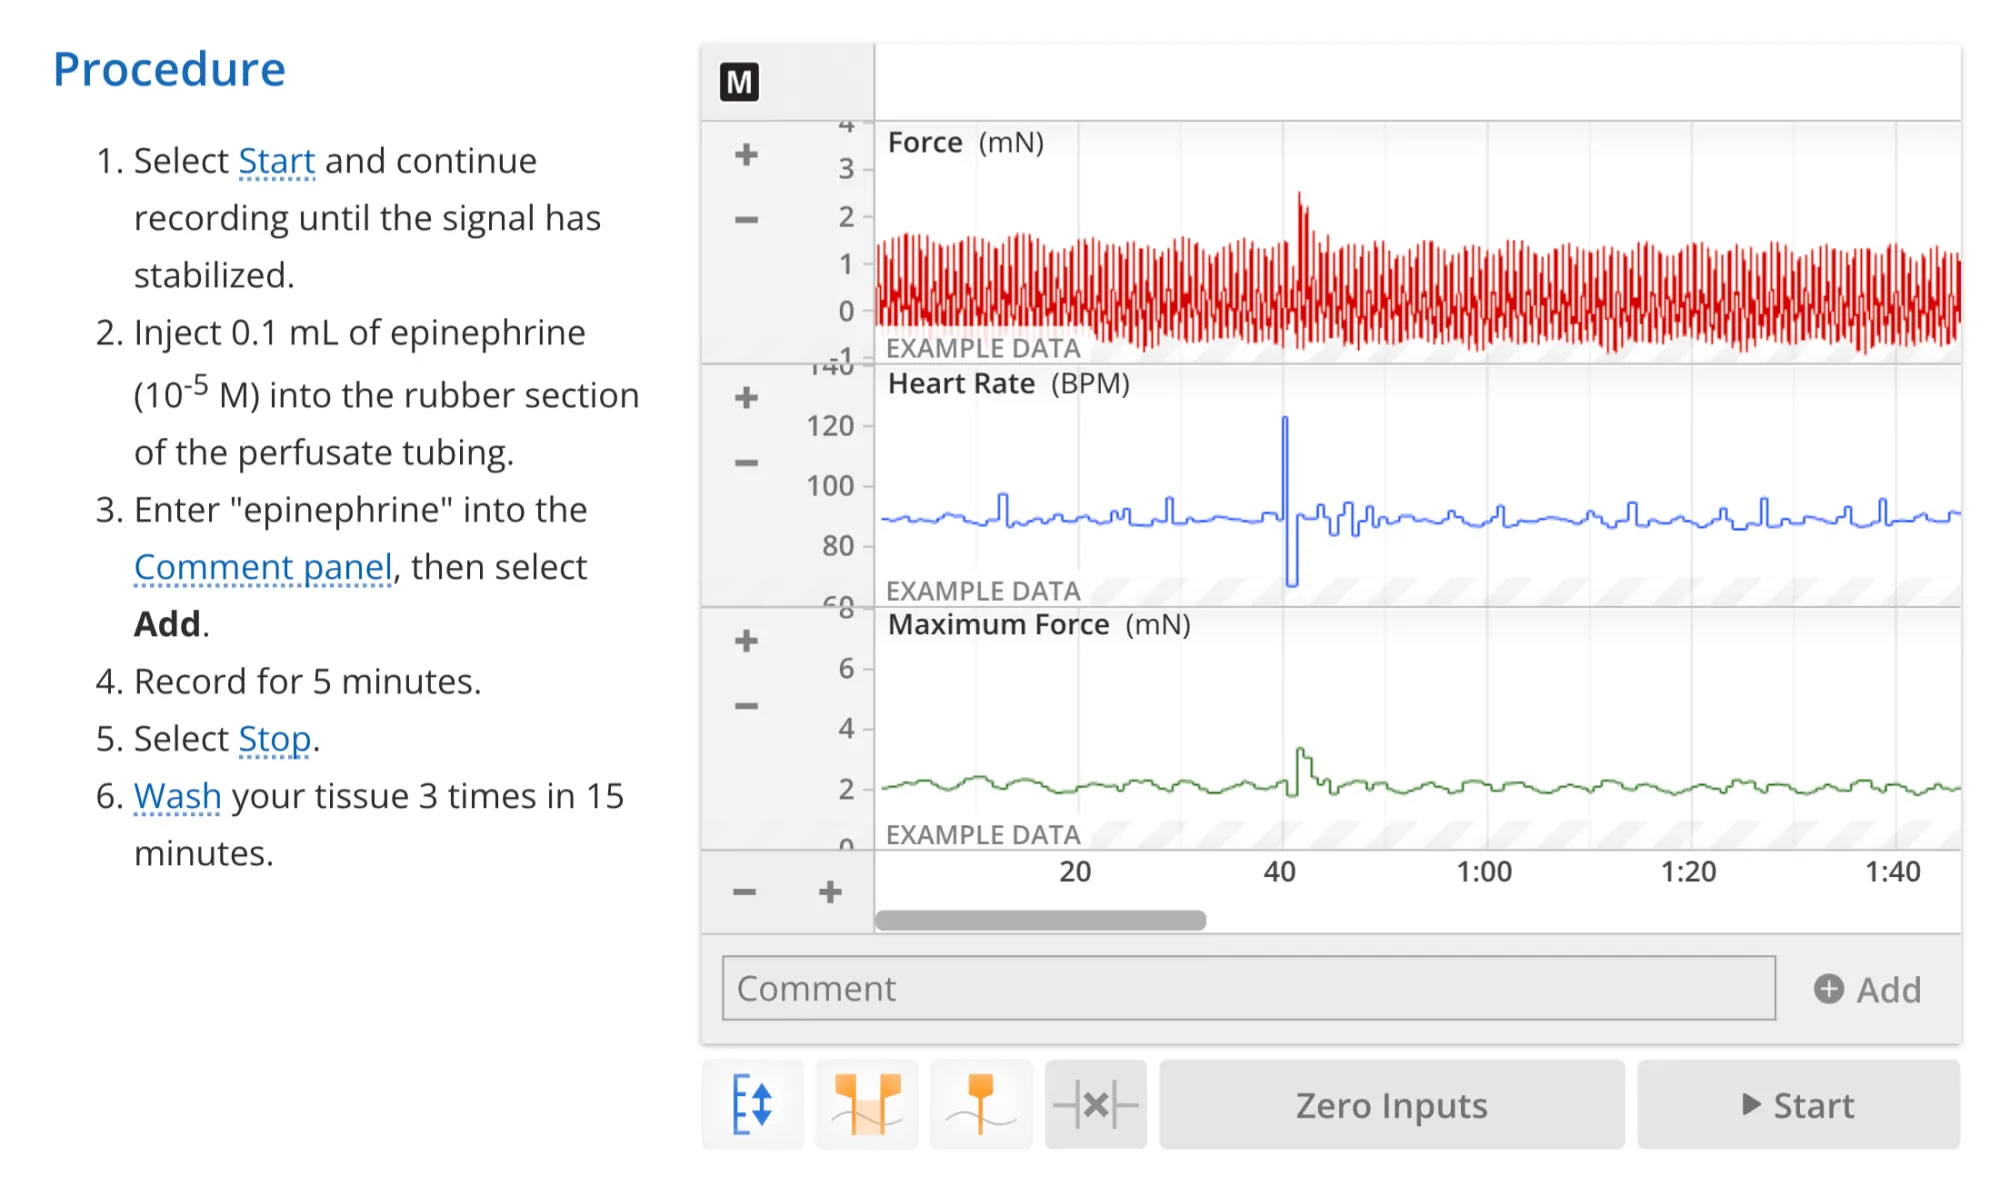Click the Comment text input field
The width and height of the screenshot is (2000, 1185).
click(1245, 986)
